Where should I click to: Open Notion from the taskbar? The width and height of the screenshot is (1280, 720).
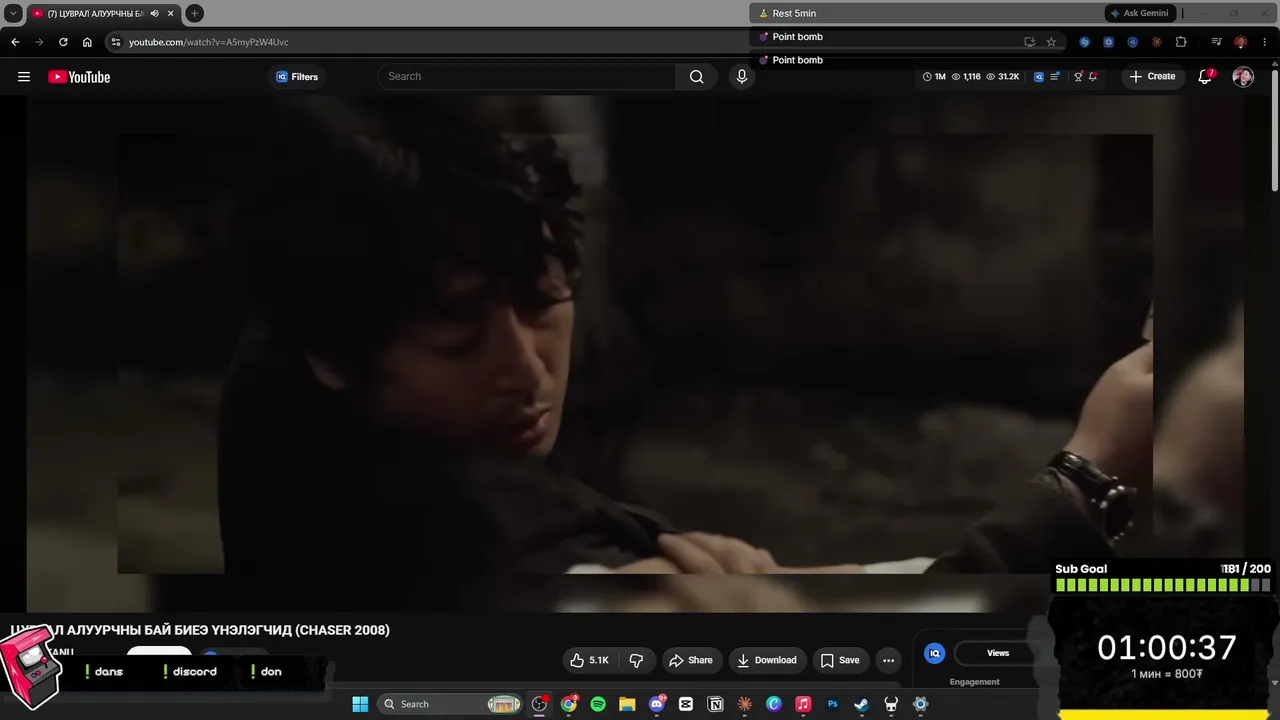[715, 704]
